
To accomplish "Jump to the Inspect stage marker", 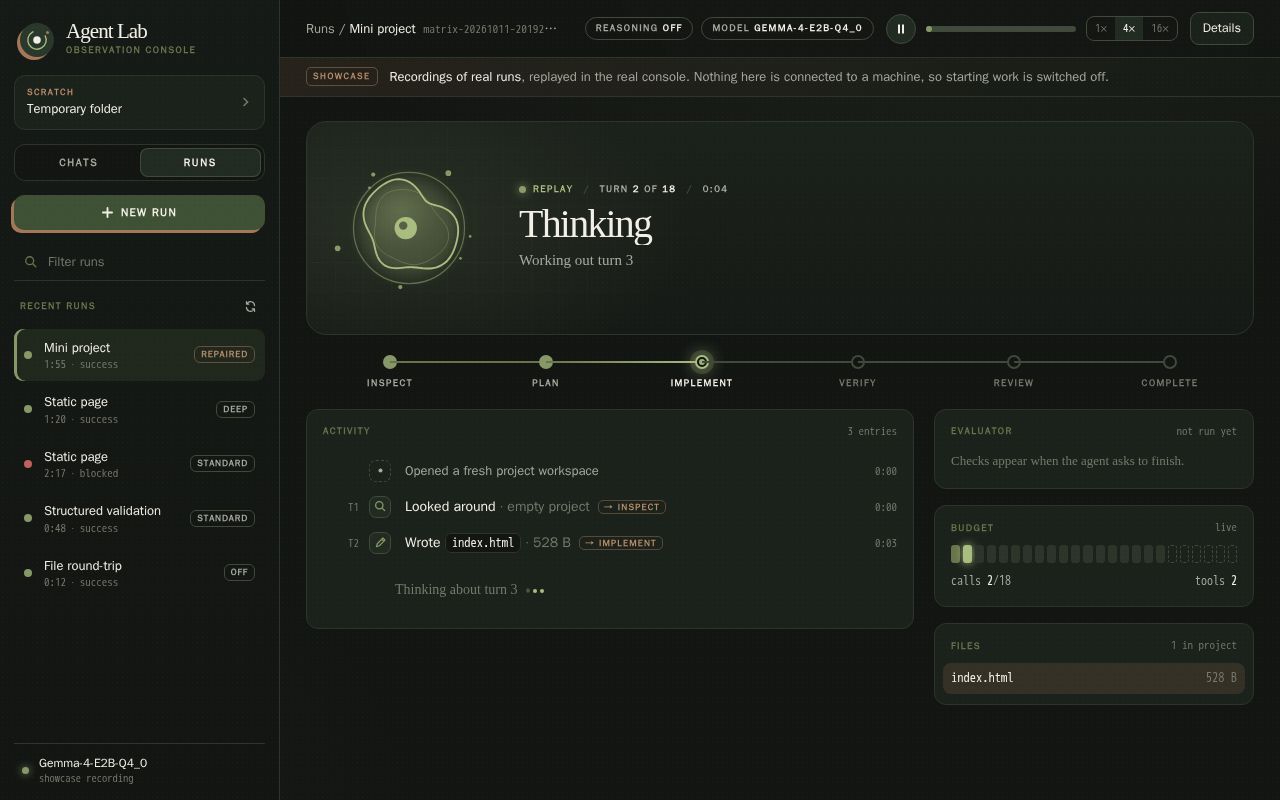I will click(390, 362).
